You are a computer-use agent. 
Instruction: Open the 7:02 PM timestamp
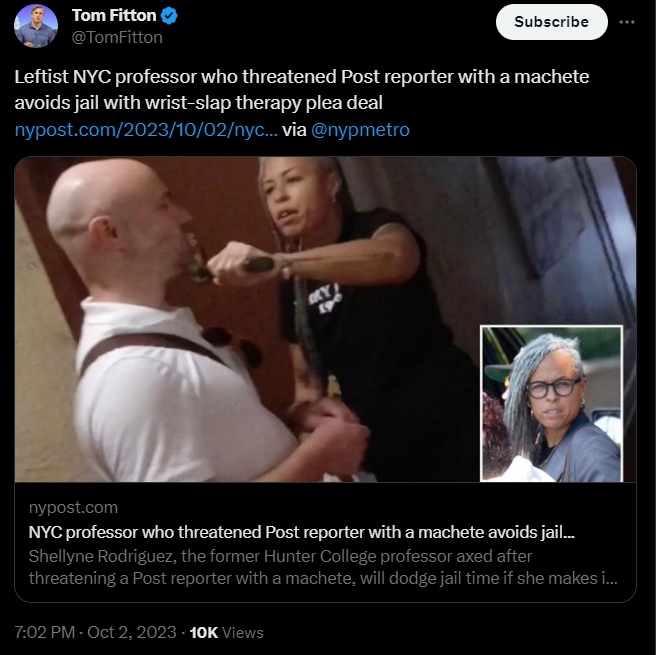click(45, 632)
